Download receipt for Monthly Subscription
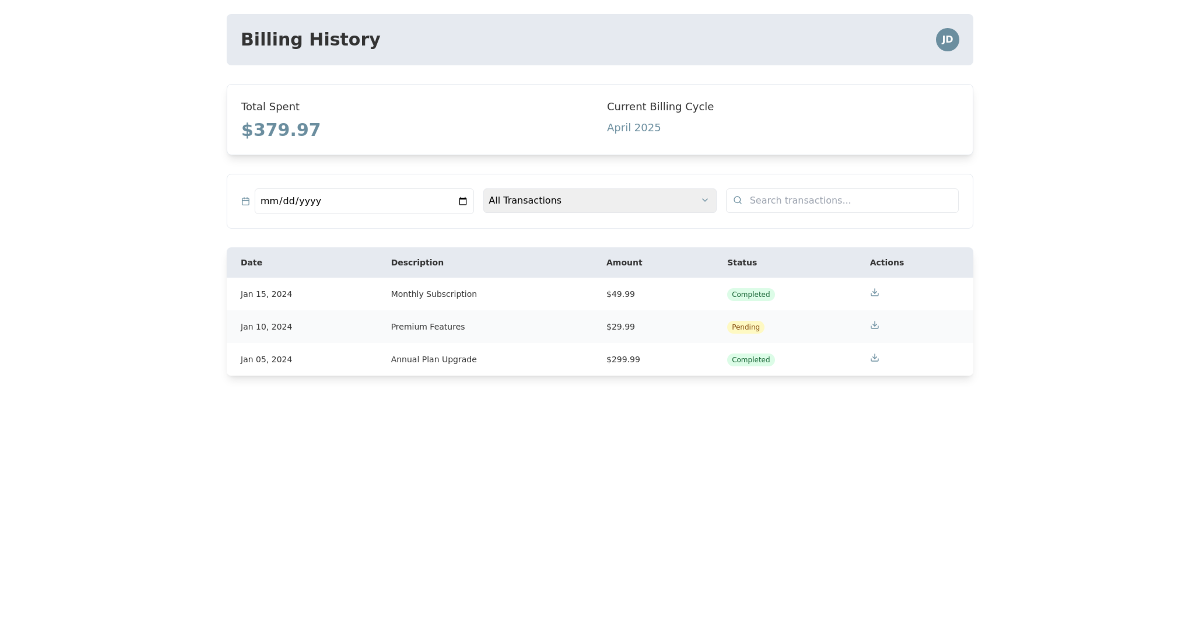 874,292
